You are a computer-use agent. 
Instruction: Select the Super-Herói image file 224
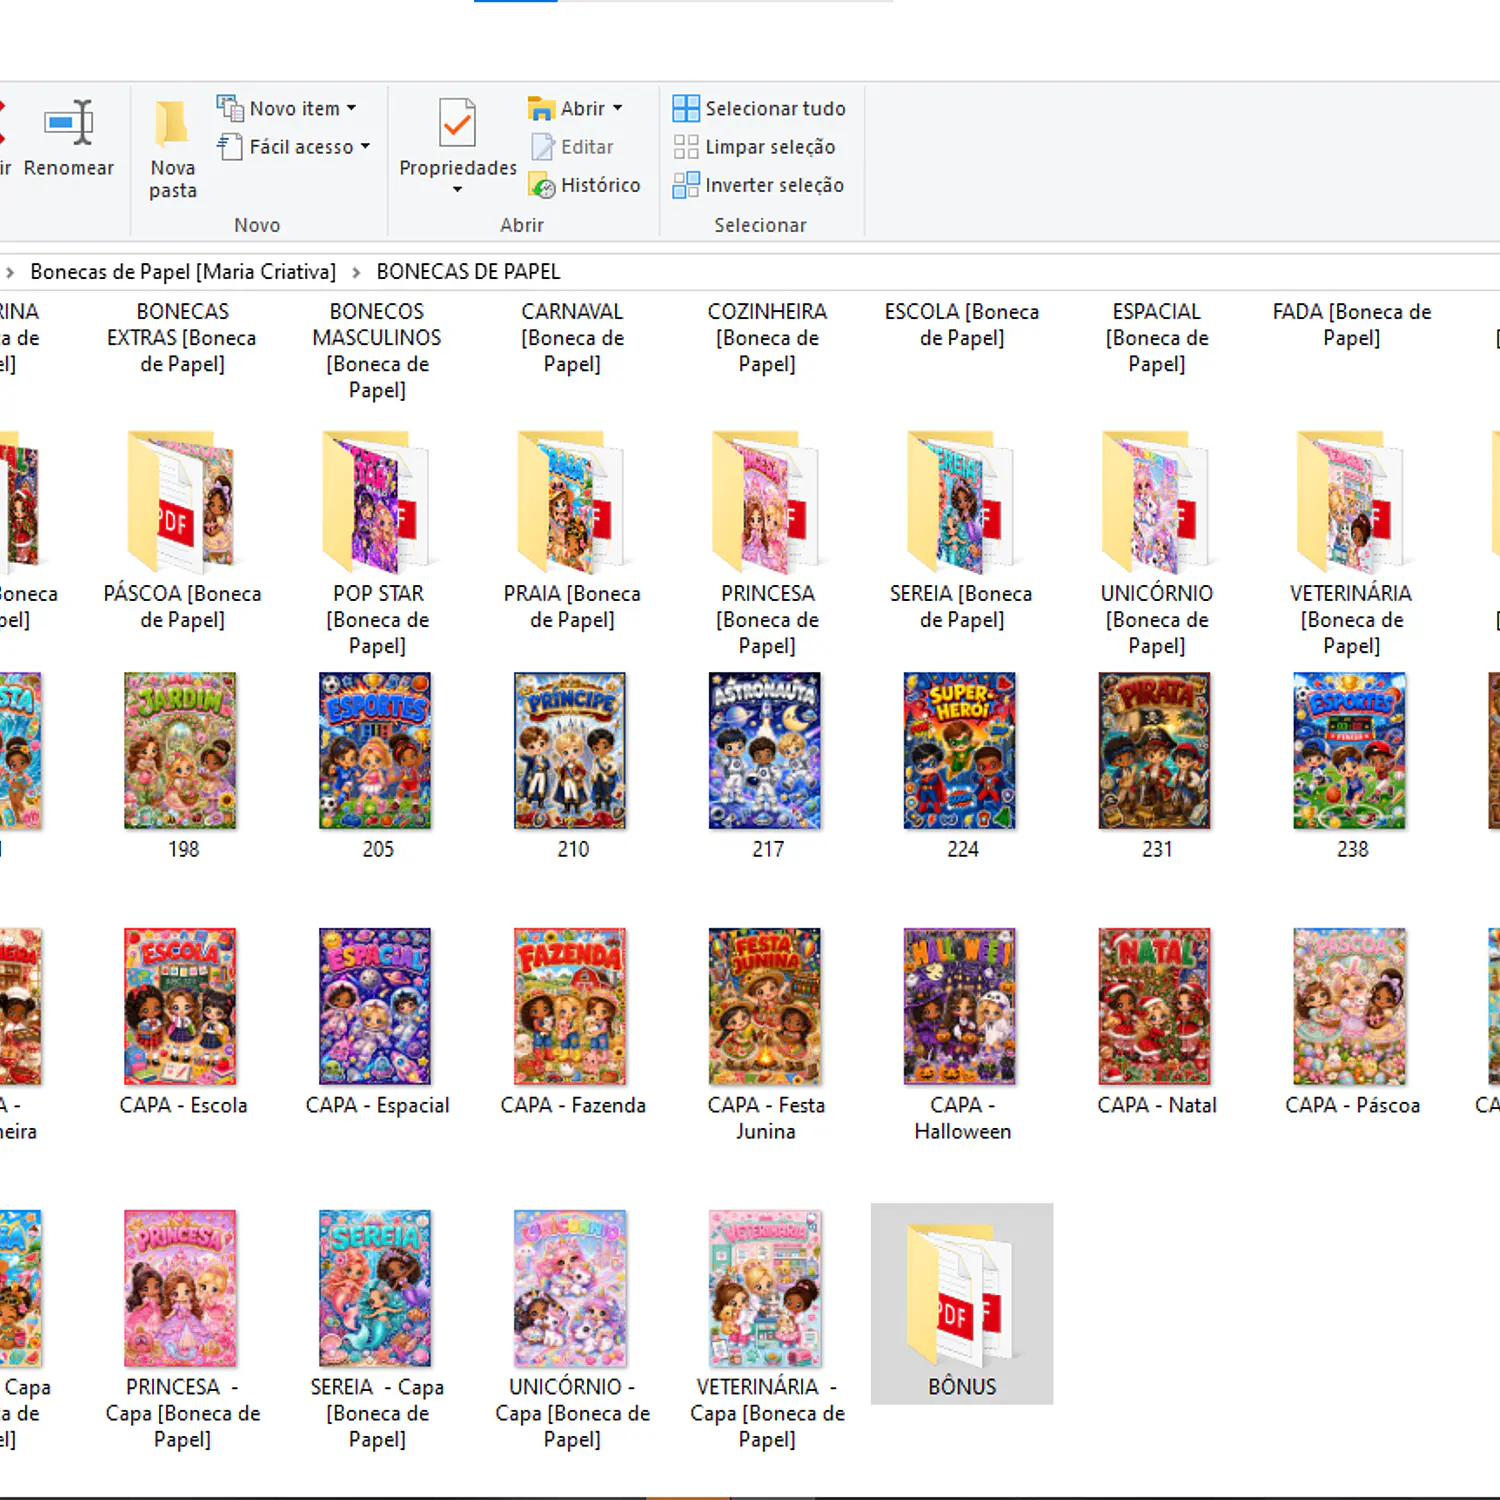[961, 751]
